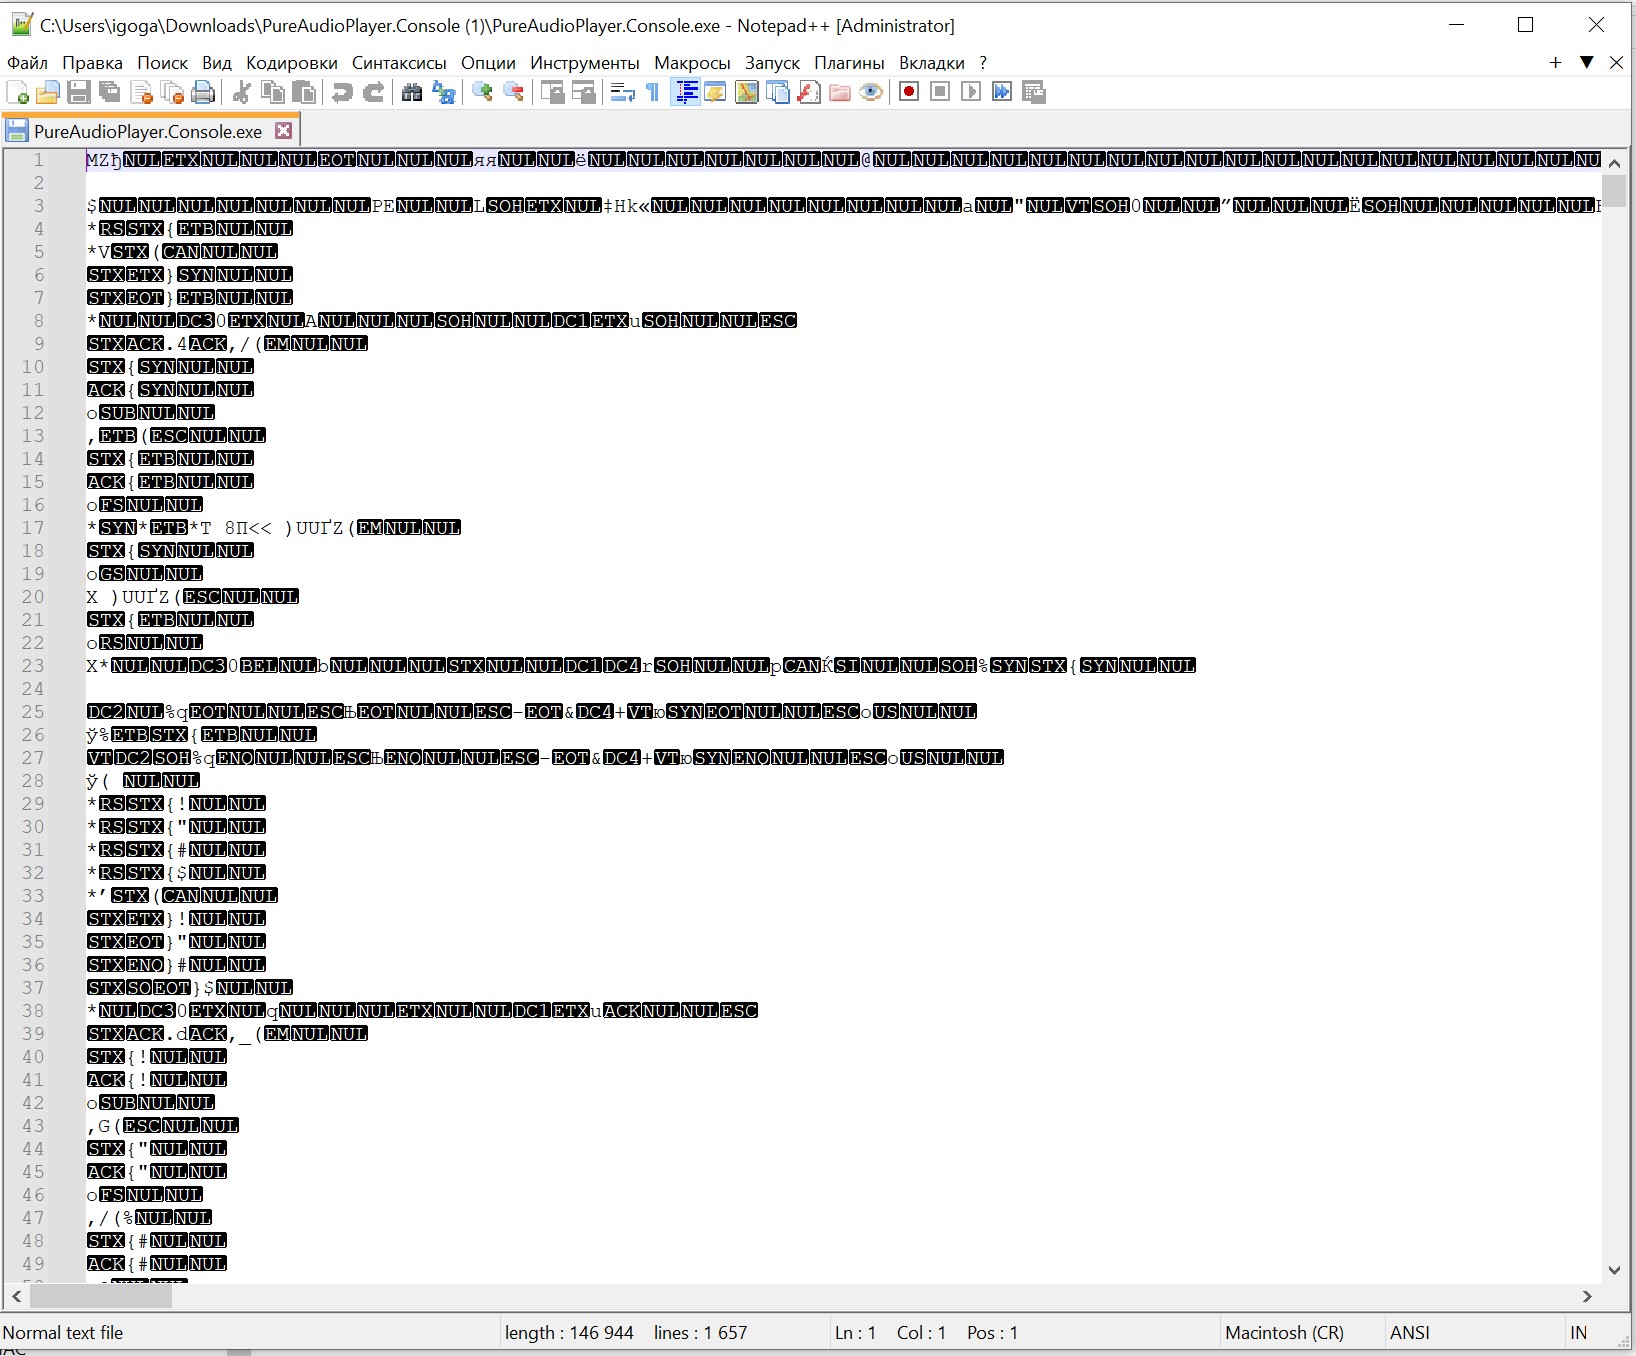
Task: Click the ANSI encoding in the status bar
Action: coord(1409,1333)
